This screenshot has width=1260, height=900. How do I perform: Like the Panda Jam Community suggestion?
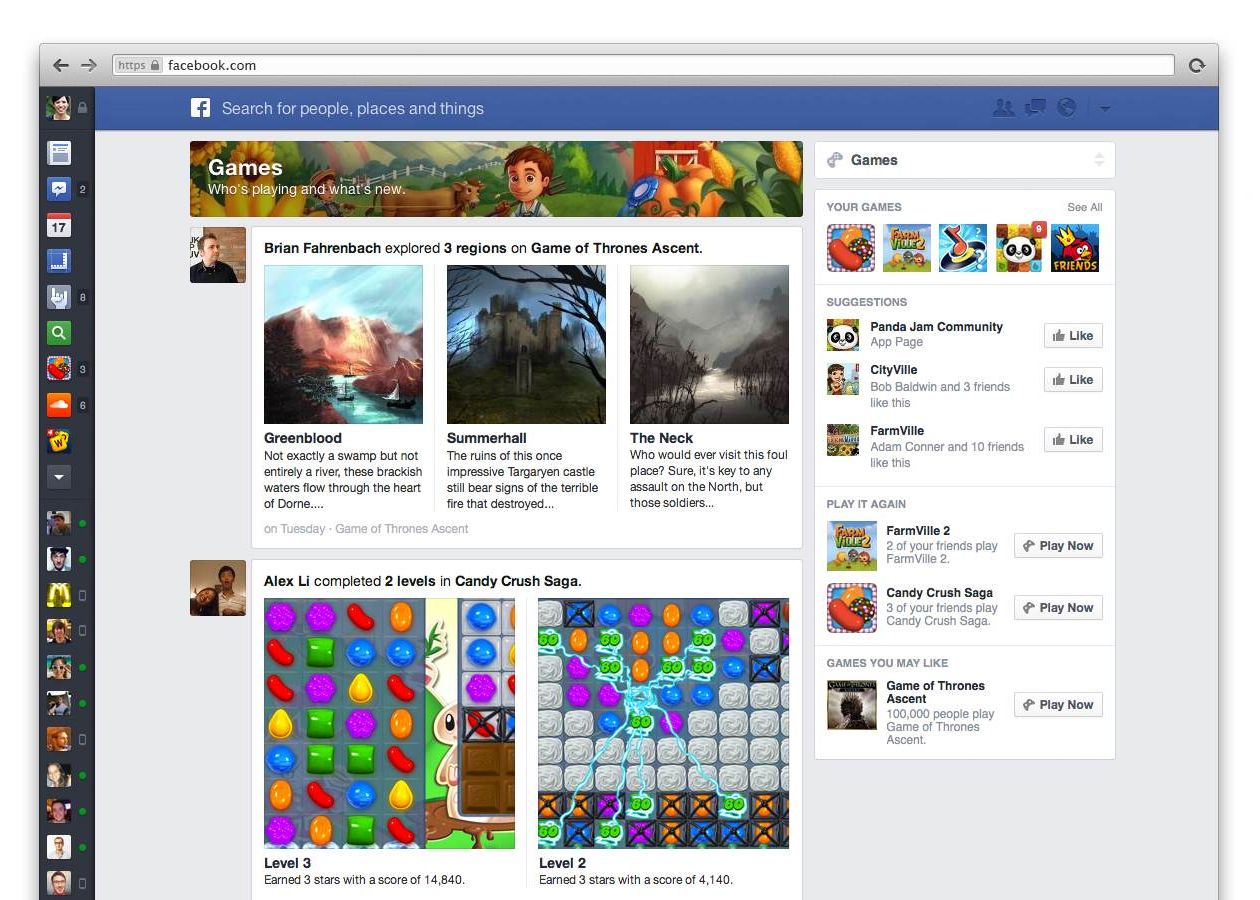[x=1072, y=335]
